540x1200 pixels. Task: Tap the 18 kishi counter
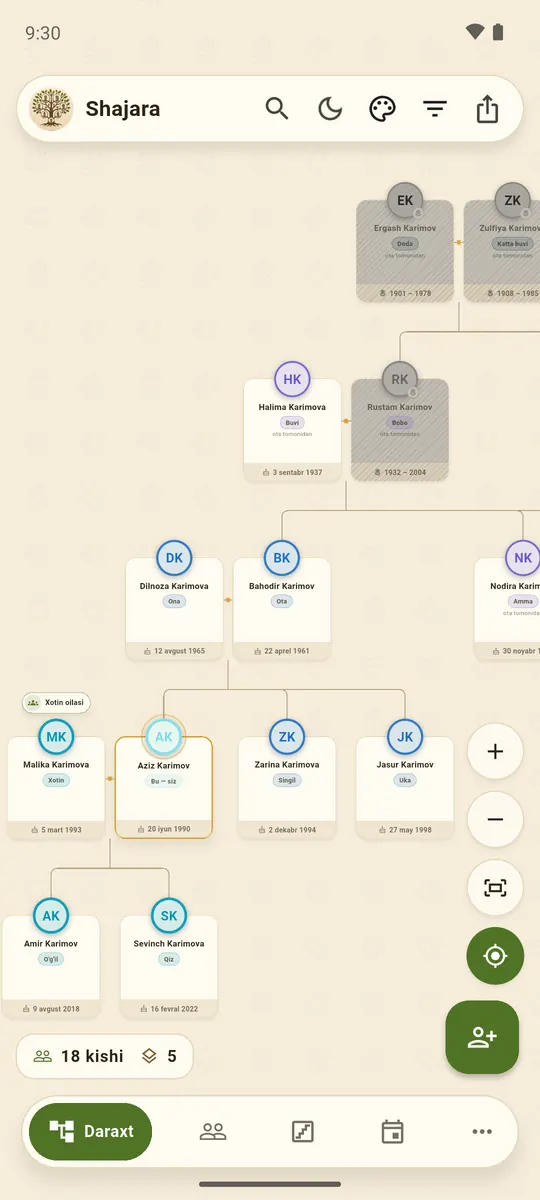pyautogui.click(x=78, y=1056)
